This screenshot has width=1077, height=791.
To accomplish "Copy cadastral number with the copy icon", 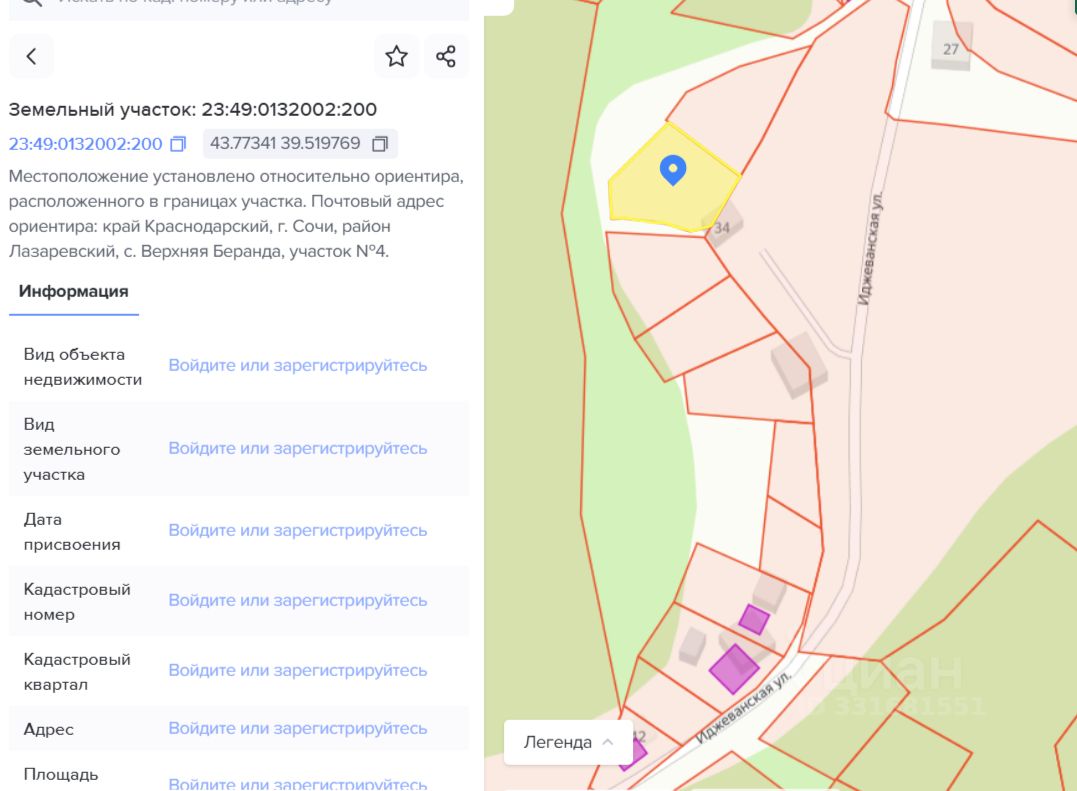I will pos(179,144).
